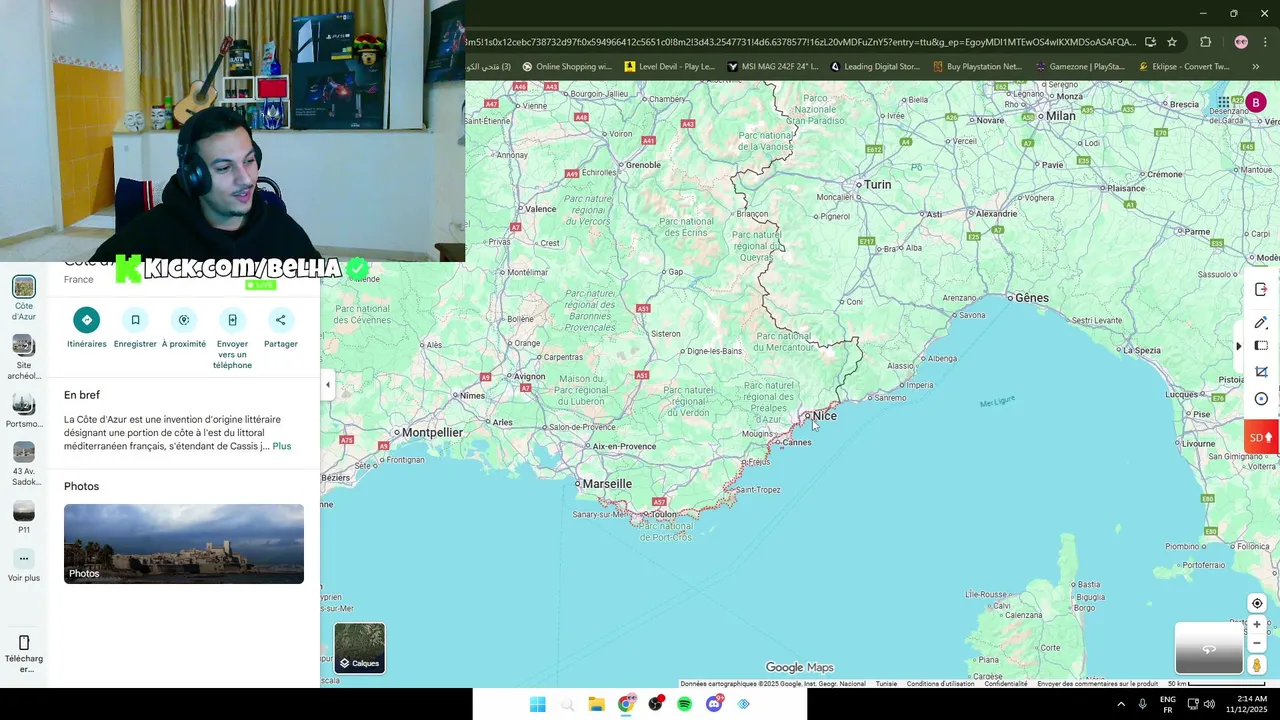This screenshot has height=720, width=1280.
Task: Open the Windows Start menu
Action: click(537, 704)
